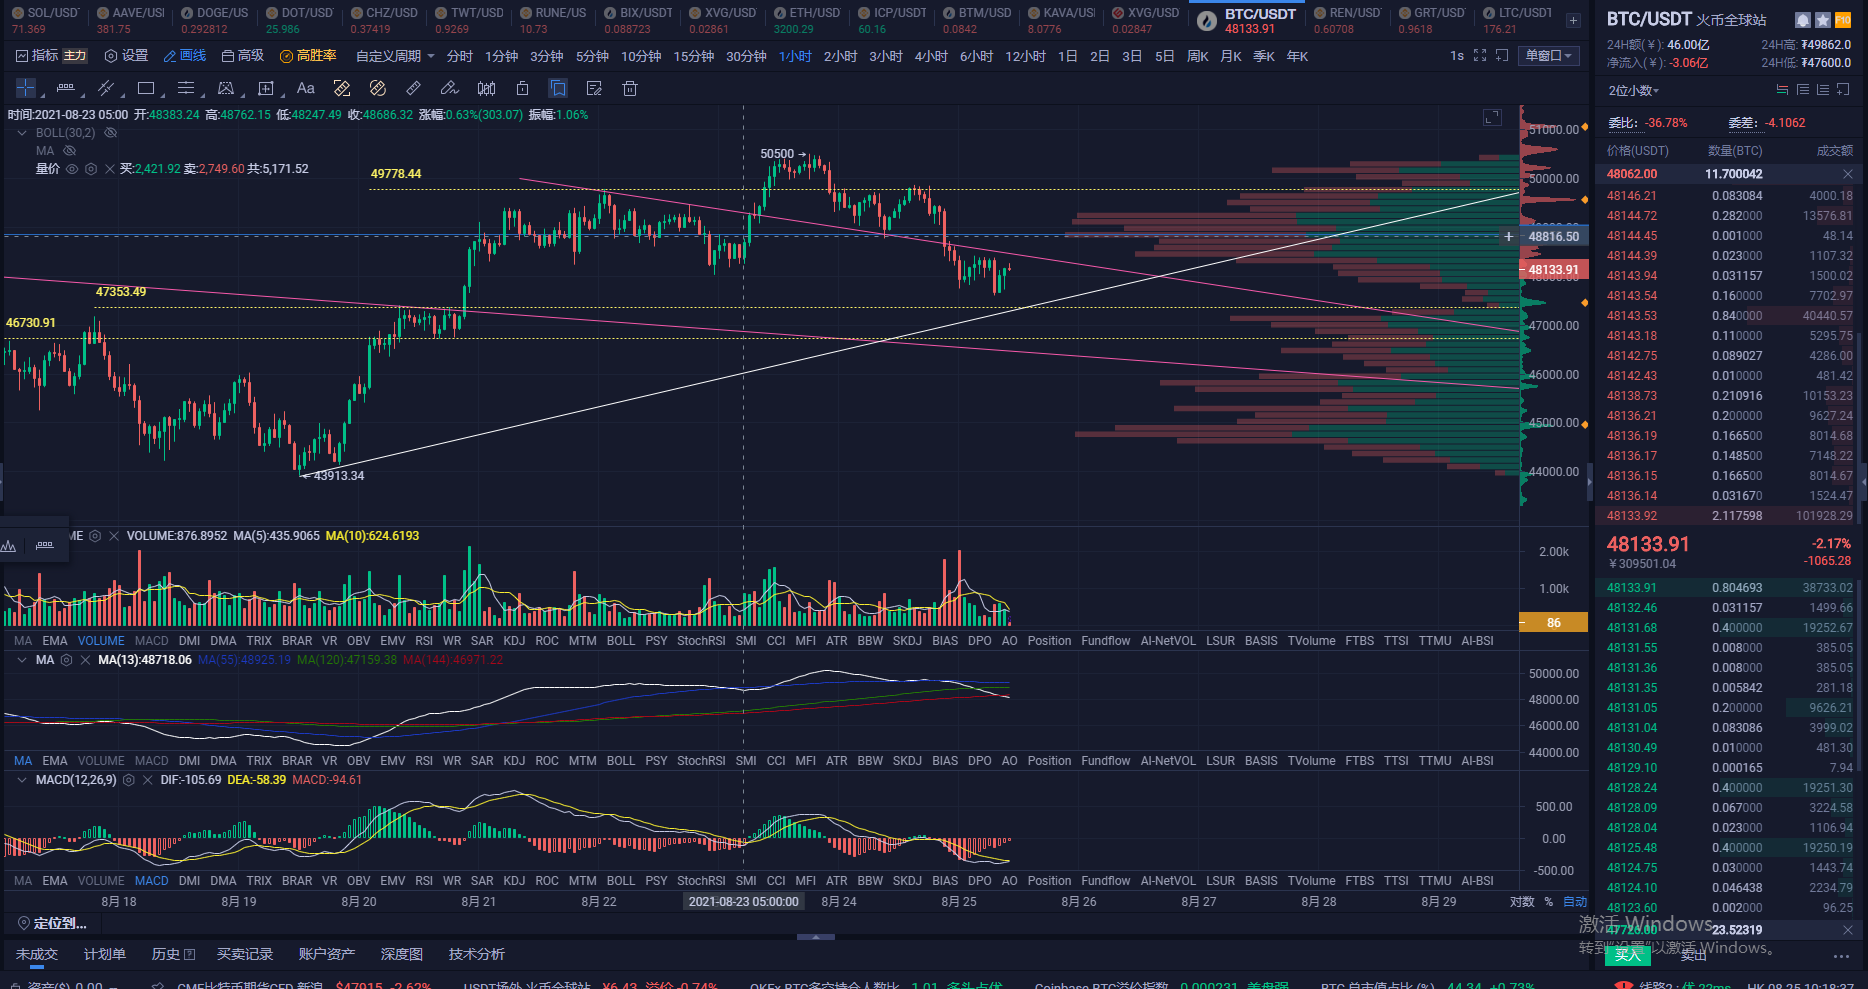
Task: Click the green 买入 button
Action: 1628,955
